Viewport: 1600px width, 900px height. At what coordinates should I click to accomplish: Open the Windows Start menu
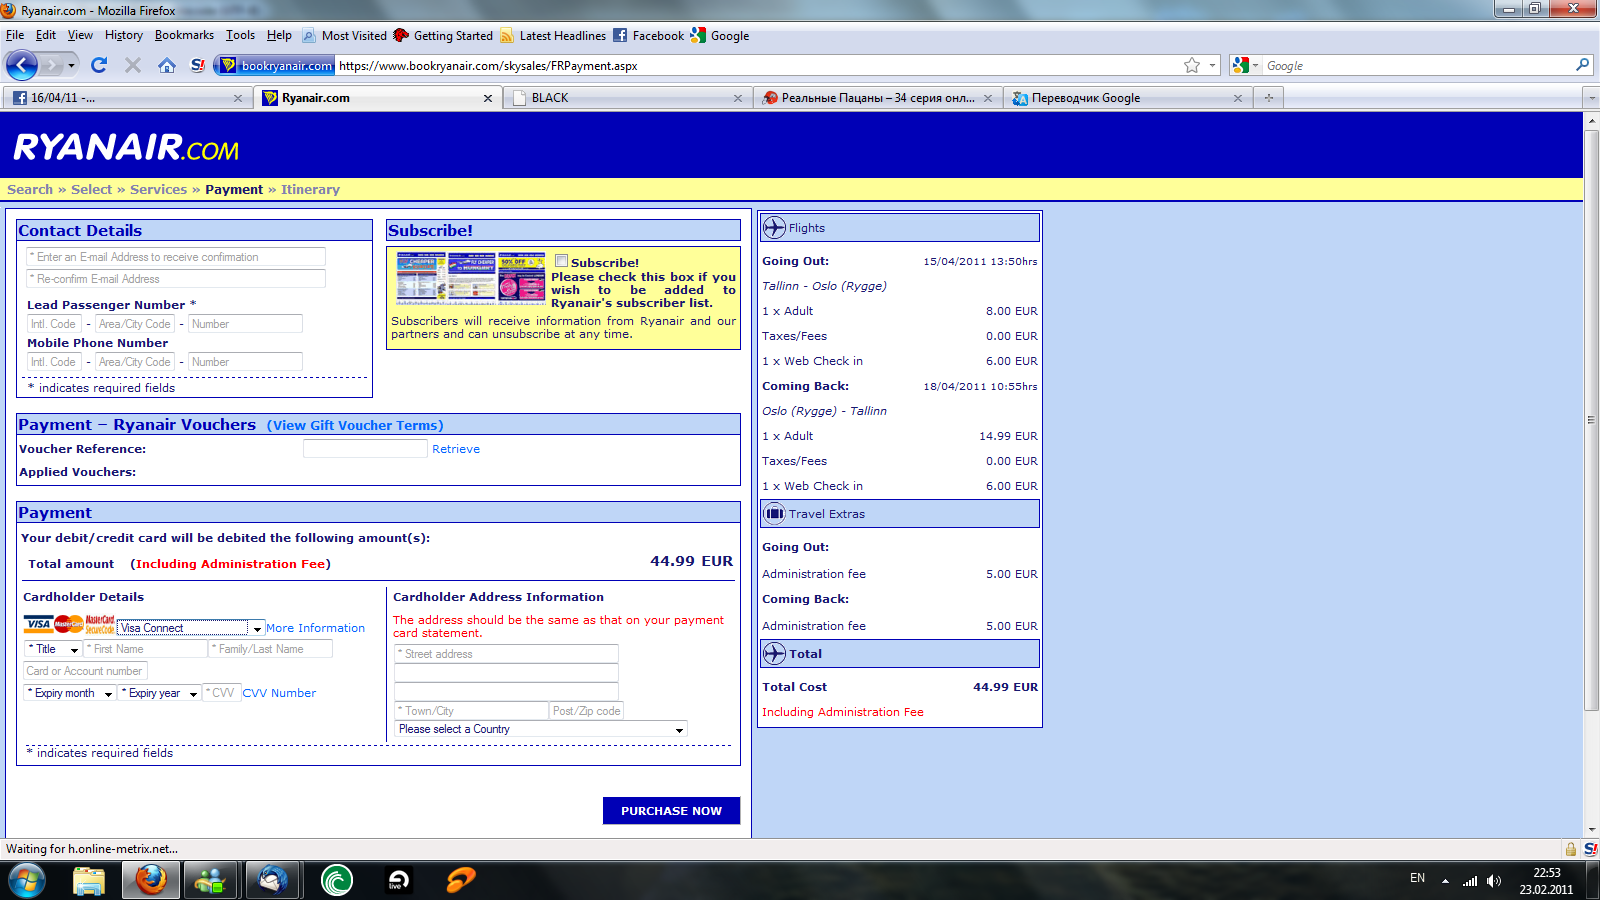[x=27, y=881]
